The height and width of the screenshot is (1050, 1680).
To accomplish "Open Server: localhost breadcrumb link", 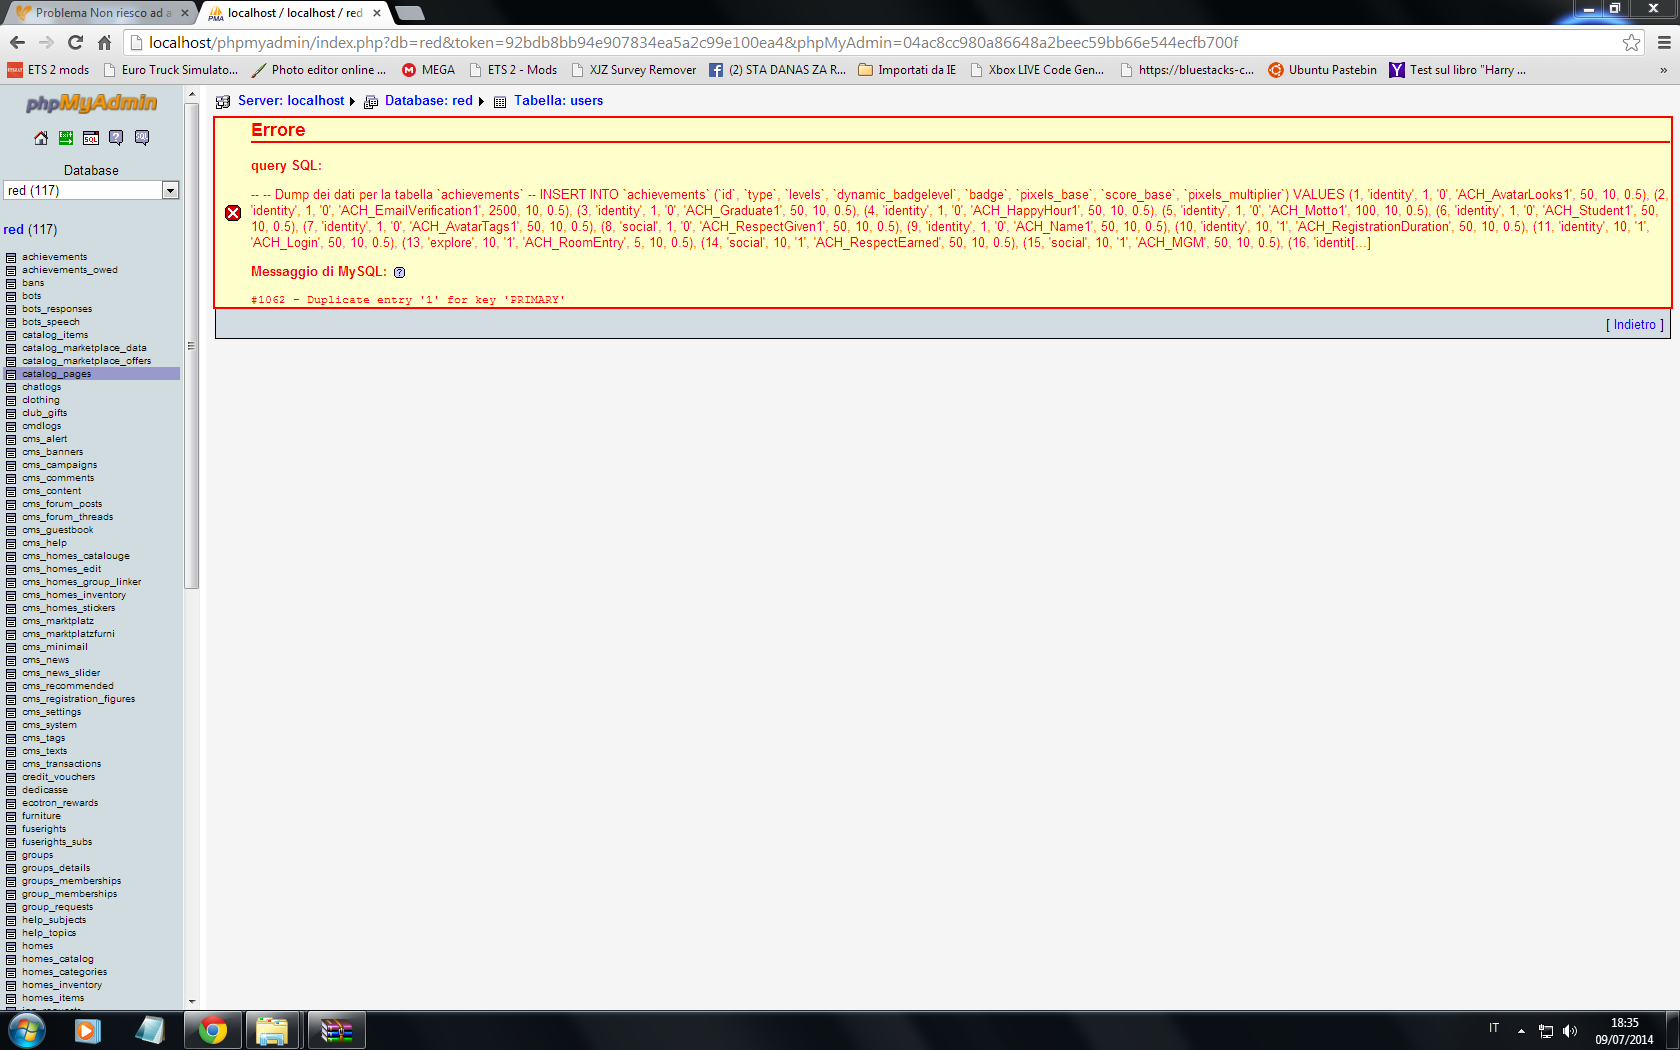I will pos(291,101).
